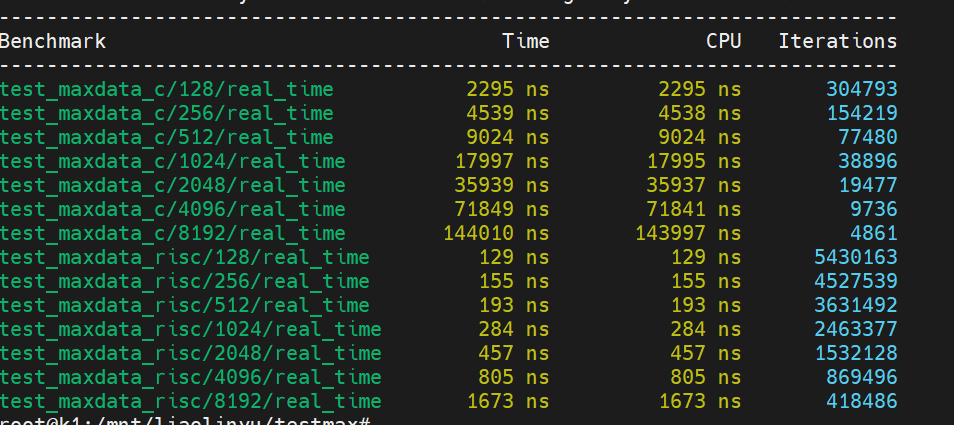Click test_maxdata_c/256/real_time benchmark name
Image resolution: width=954 pixels, height=425 pixels.
coord(167,114)
